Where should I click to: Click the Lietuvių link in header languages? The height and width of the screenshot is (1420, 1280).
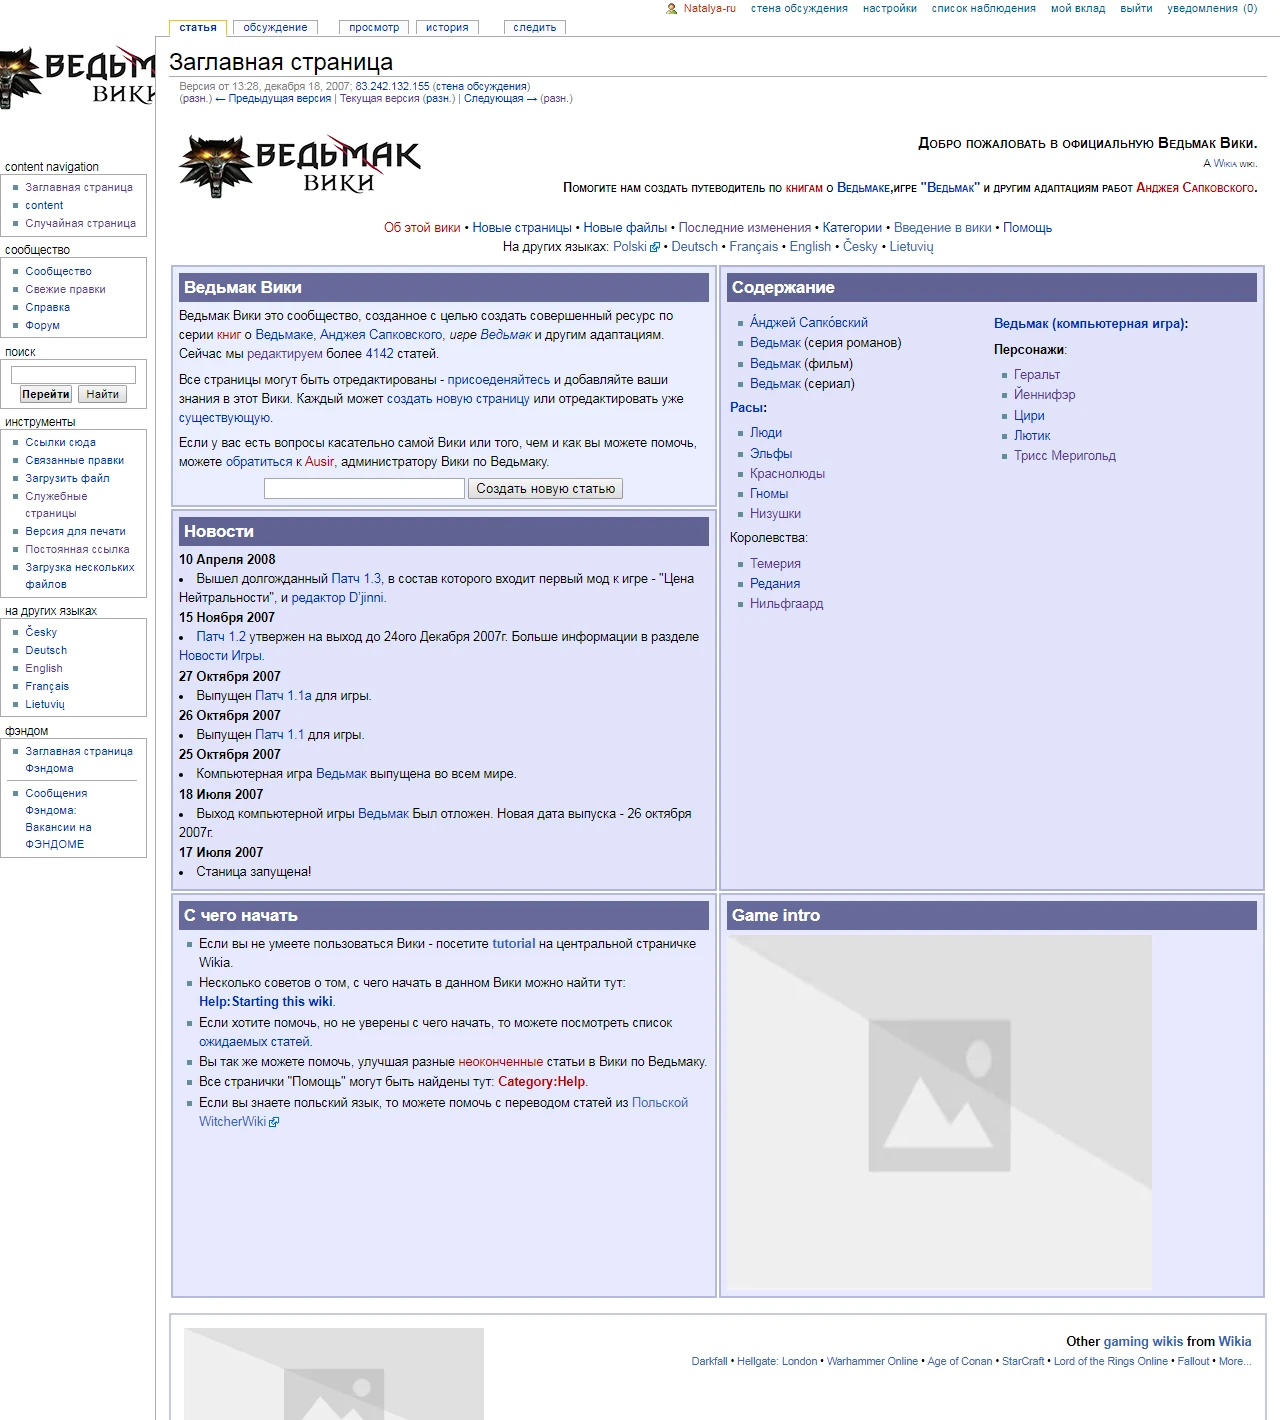tap(912, 247)
